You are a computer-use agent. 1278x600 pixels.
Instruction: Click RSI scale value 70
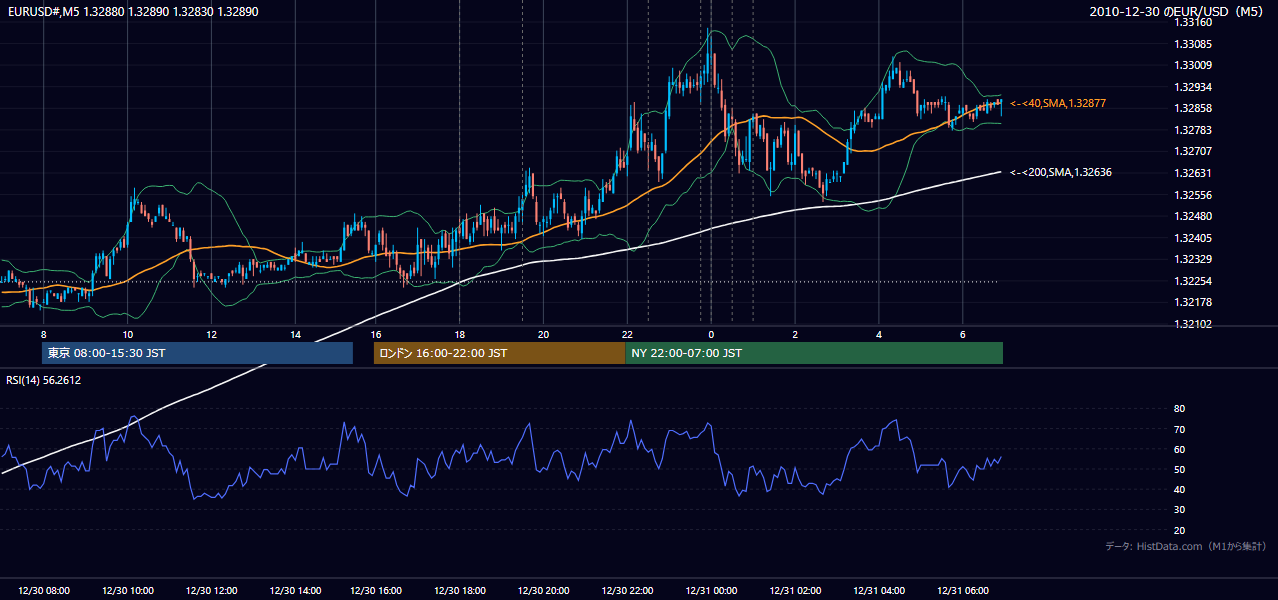[x=1179, y=429]
